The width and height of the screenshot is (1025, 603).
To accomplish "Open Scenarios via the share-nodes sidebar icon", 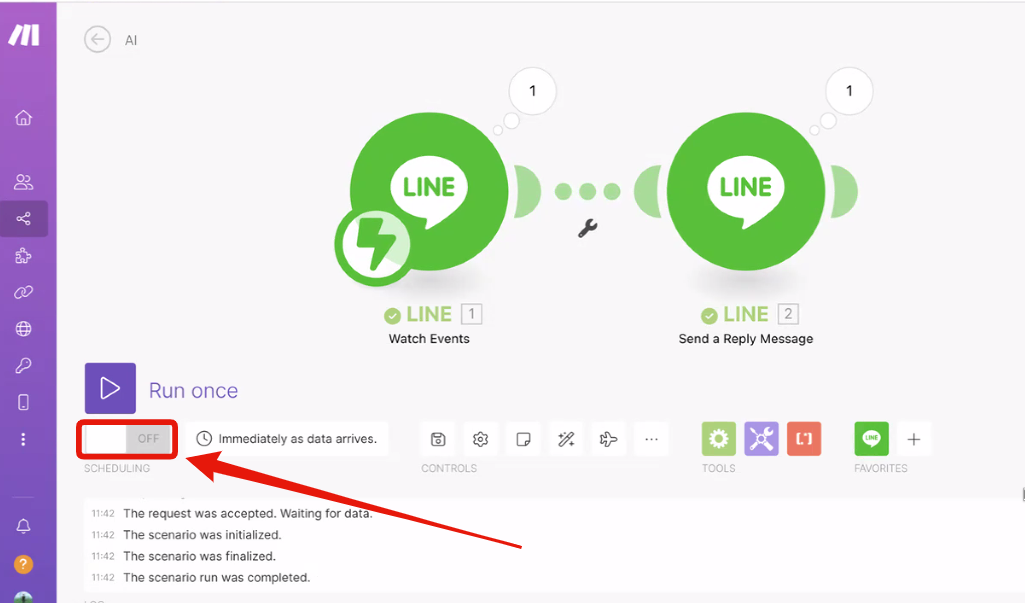I will [x=24, y=218].
